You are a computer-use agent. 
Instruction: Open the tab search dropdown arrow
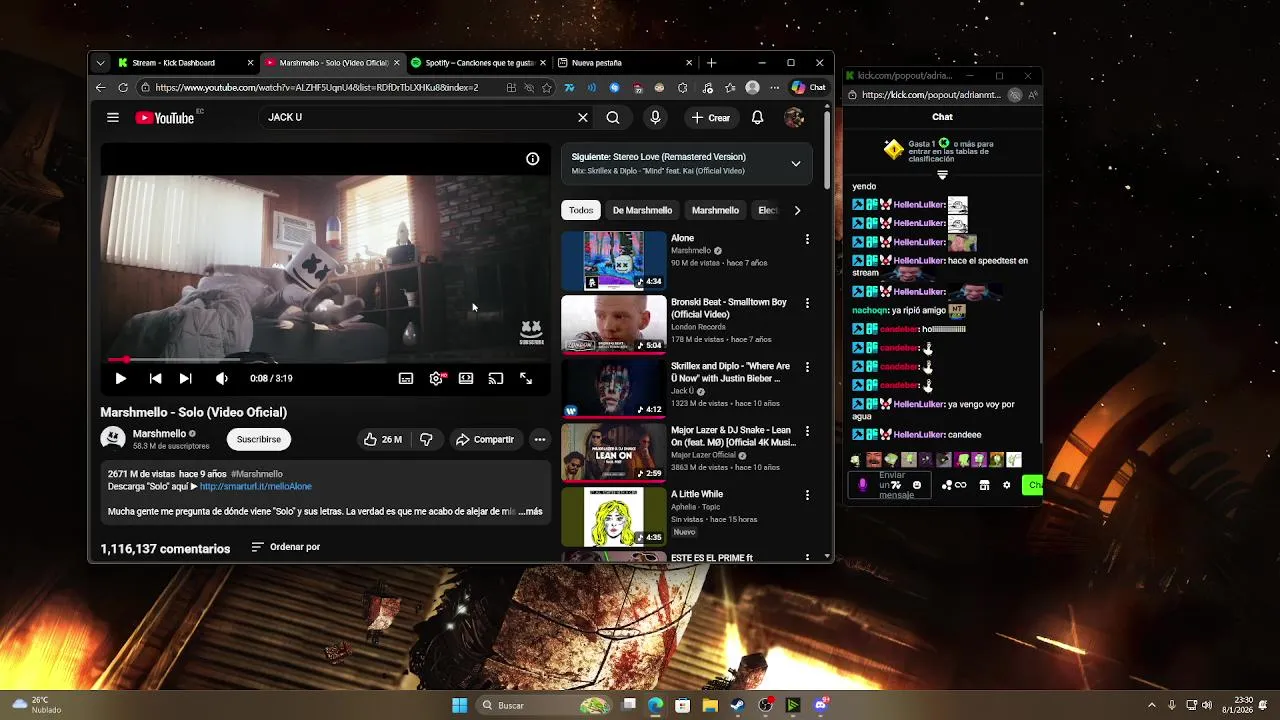[100, 63]
